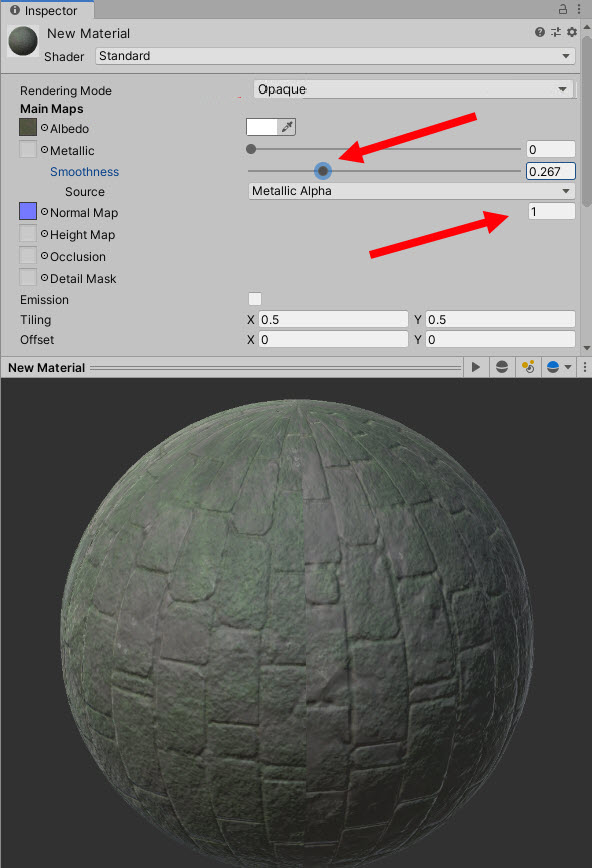The width and height of the screenshot is (592, 868).
Task: Click the empty Occlusion texture slot
Action: (x=28, y=256)
